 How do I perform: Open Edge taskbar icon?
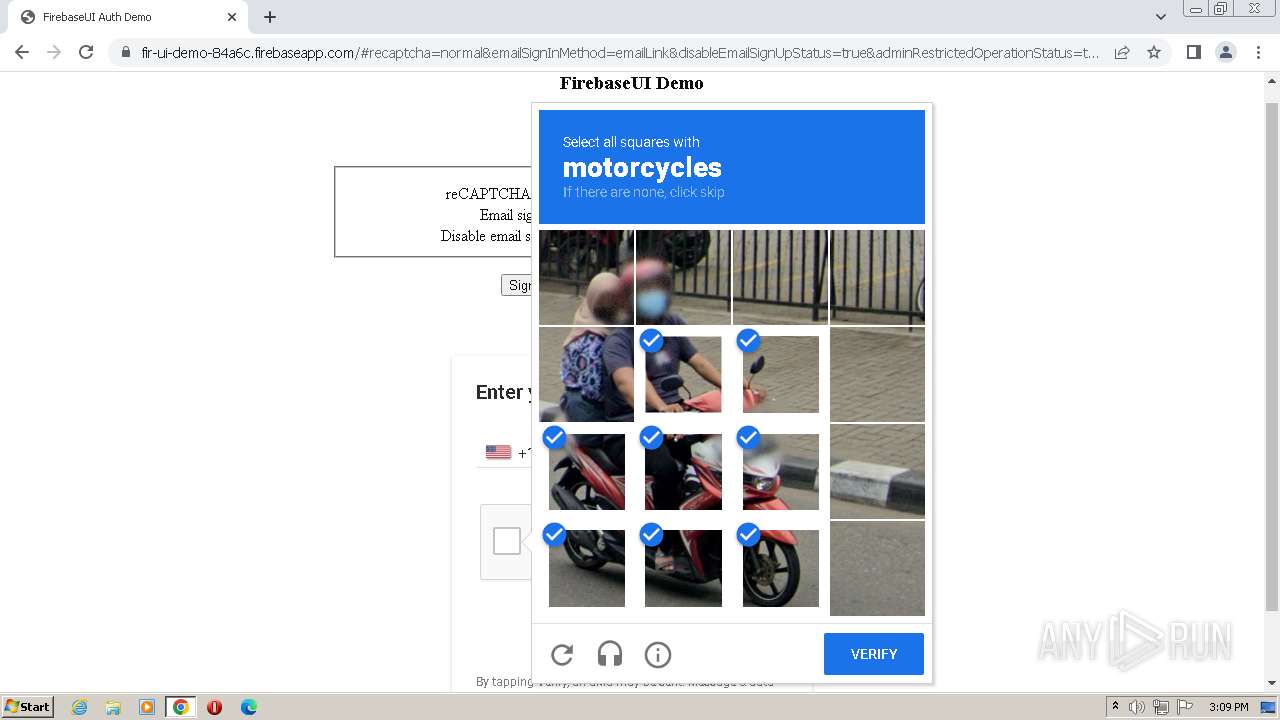pyautogui.click(x=248, y=707)
